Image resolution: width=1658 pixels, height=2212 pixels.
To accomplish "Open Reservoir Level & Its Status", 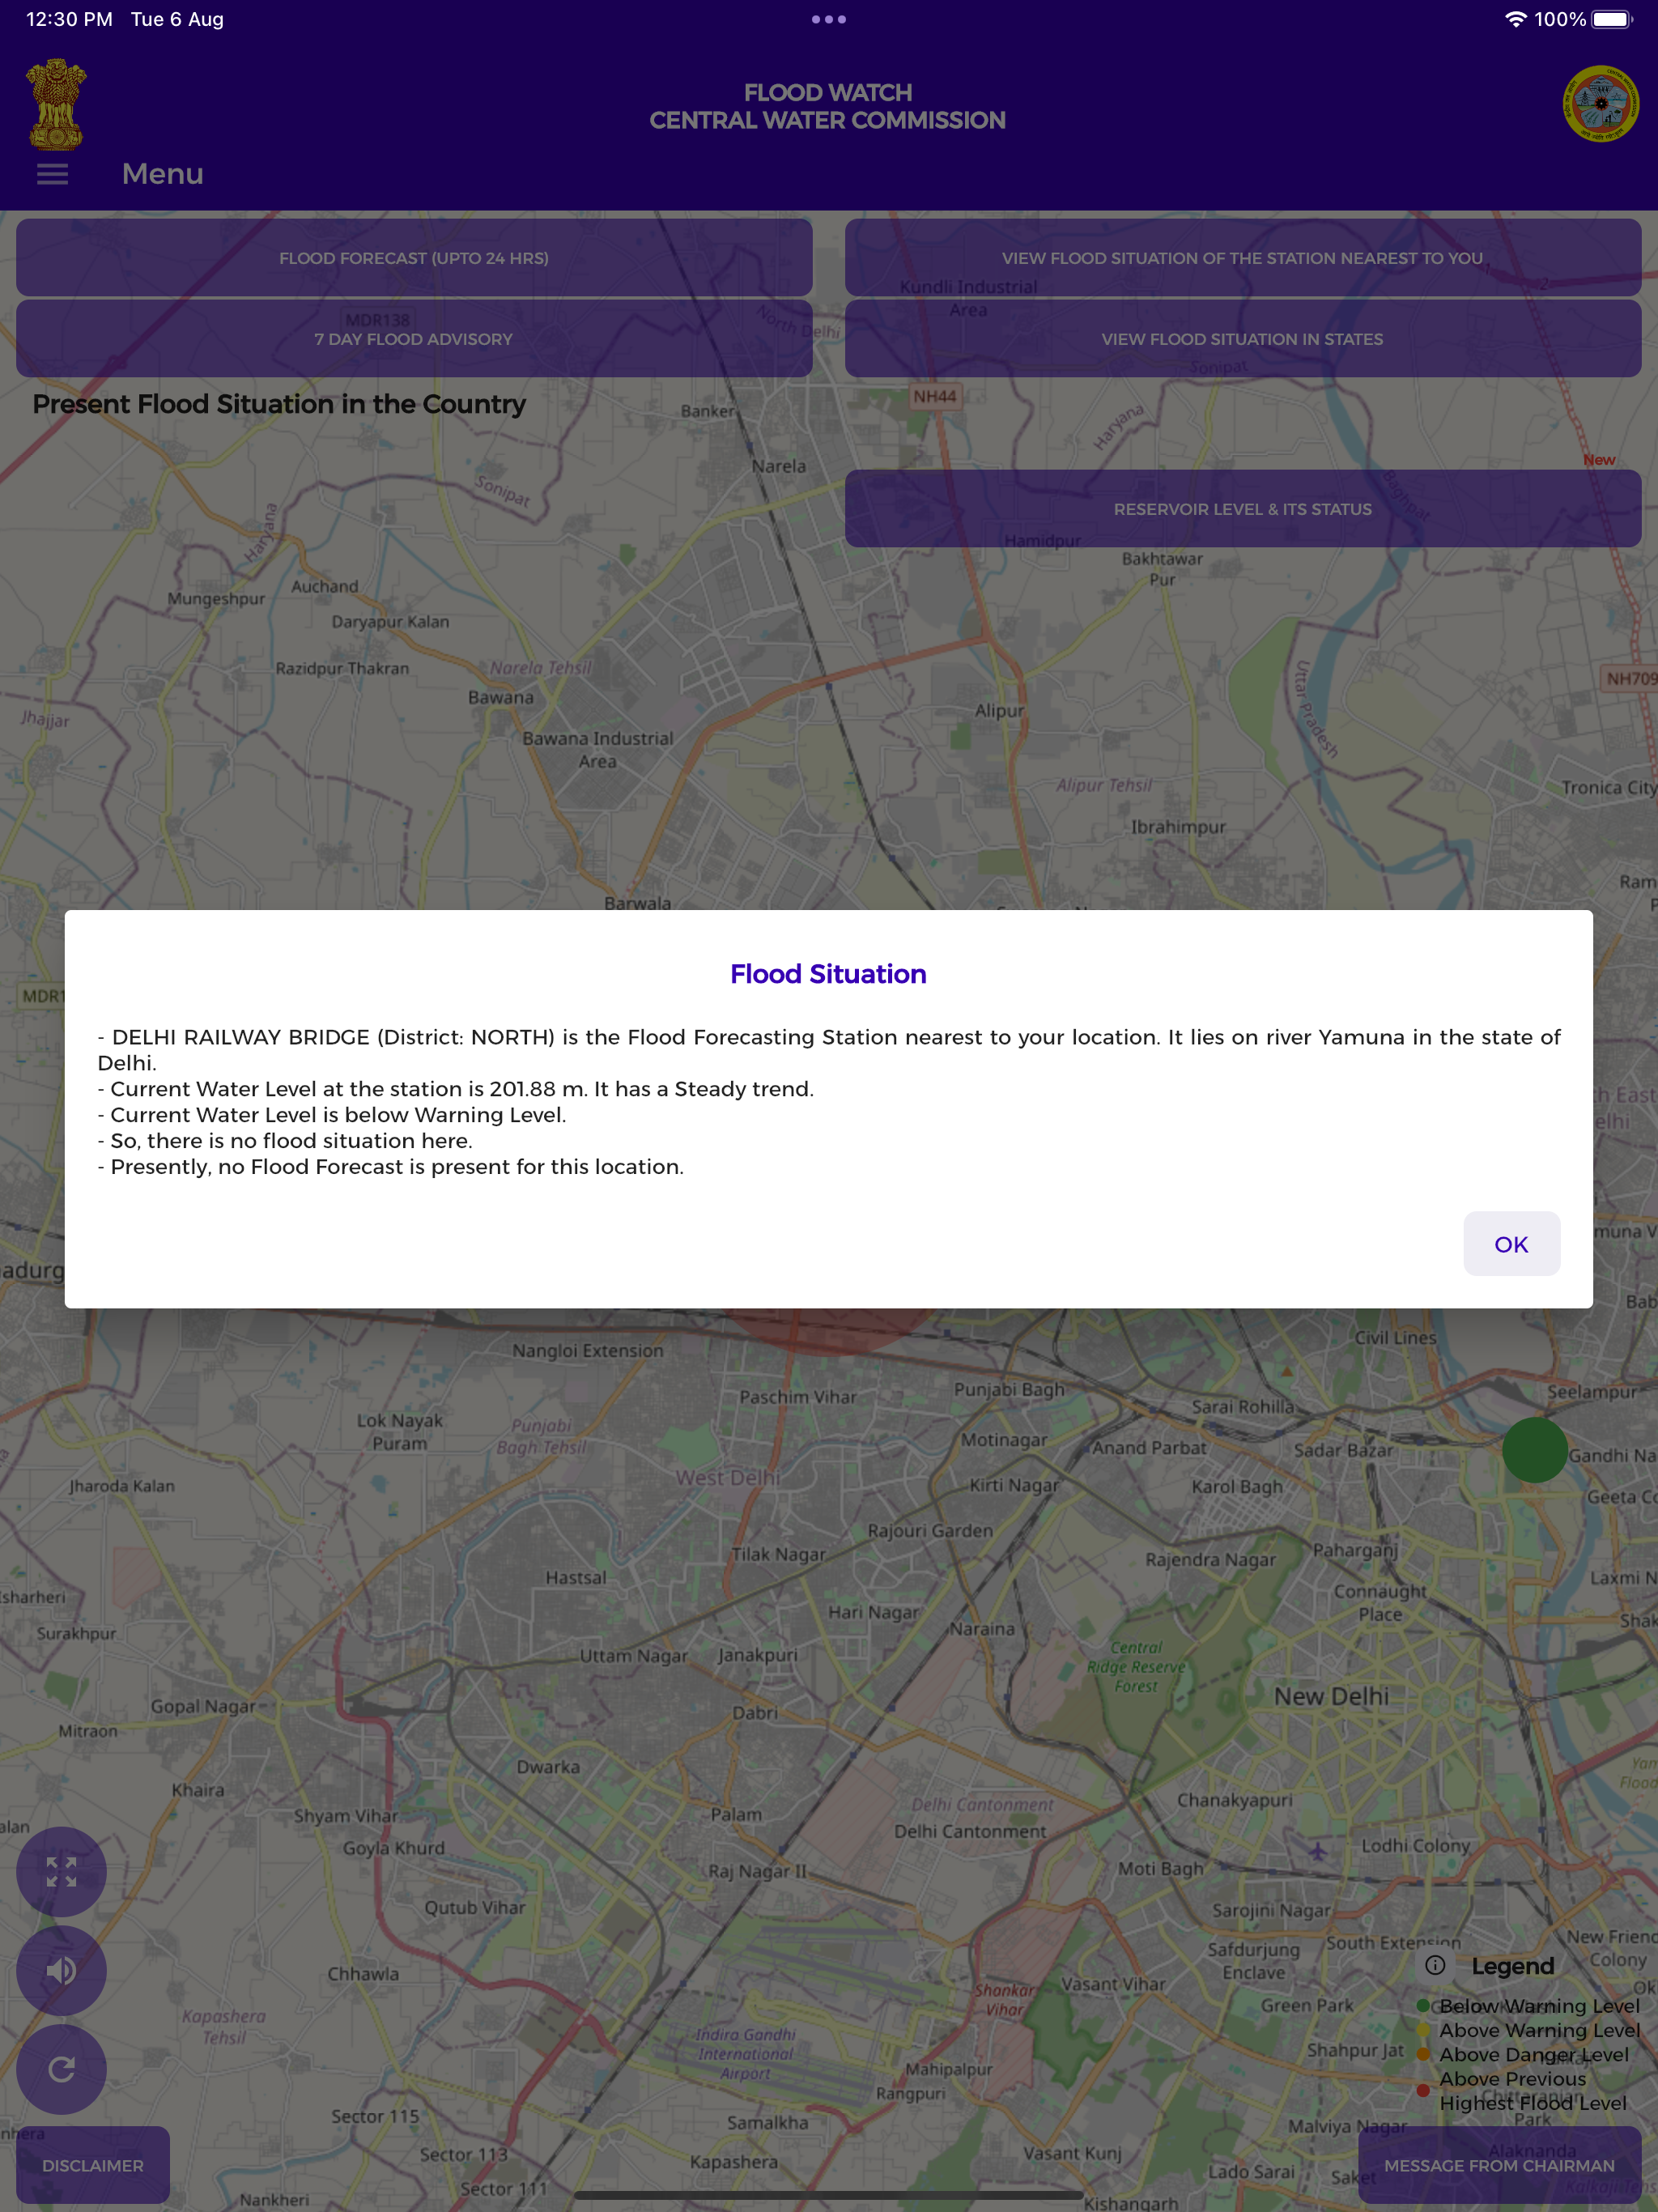I will tap(1243, 509).
